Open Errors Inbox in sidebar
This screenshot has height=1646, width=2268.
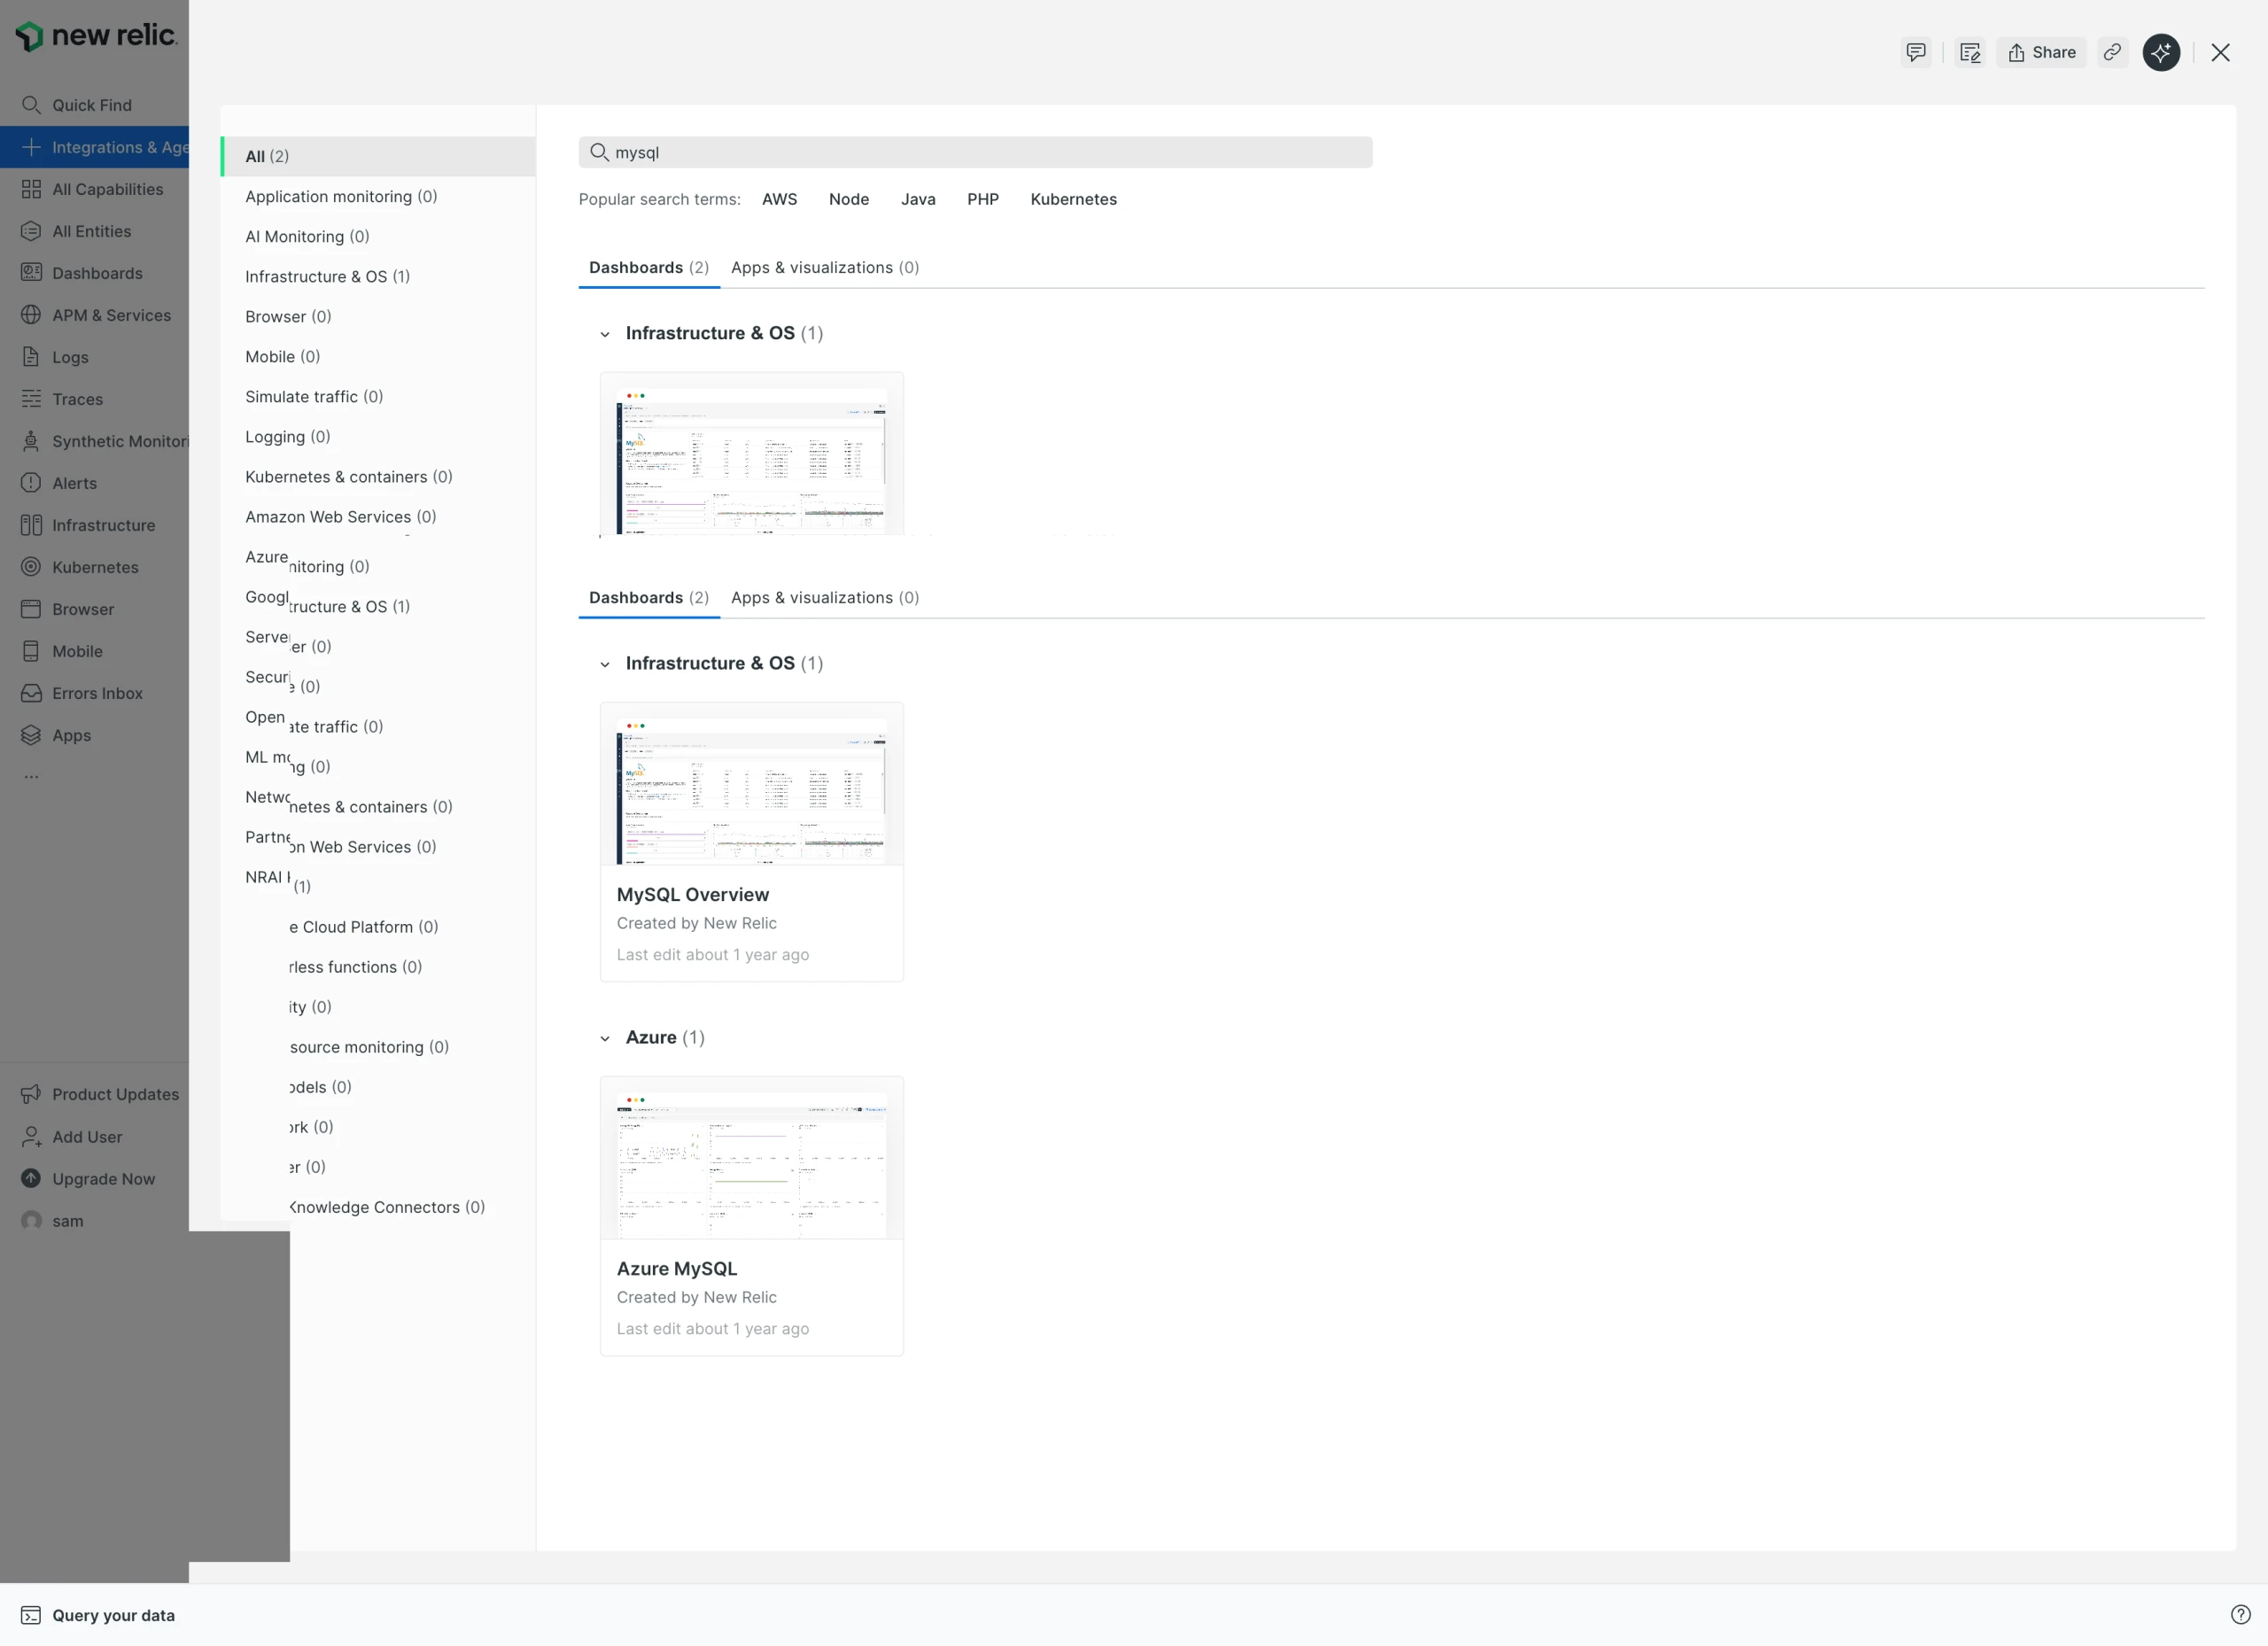point(94,693)
